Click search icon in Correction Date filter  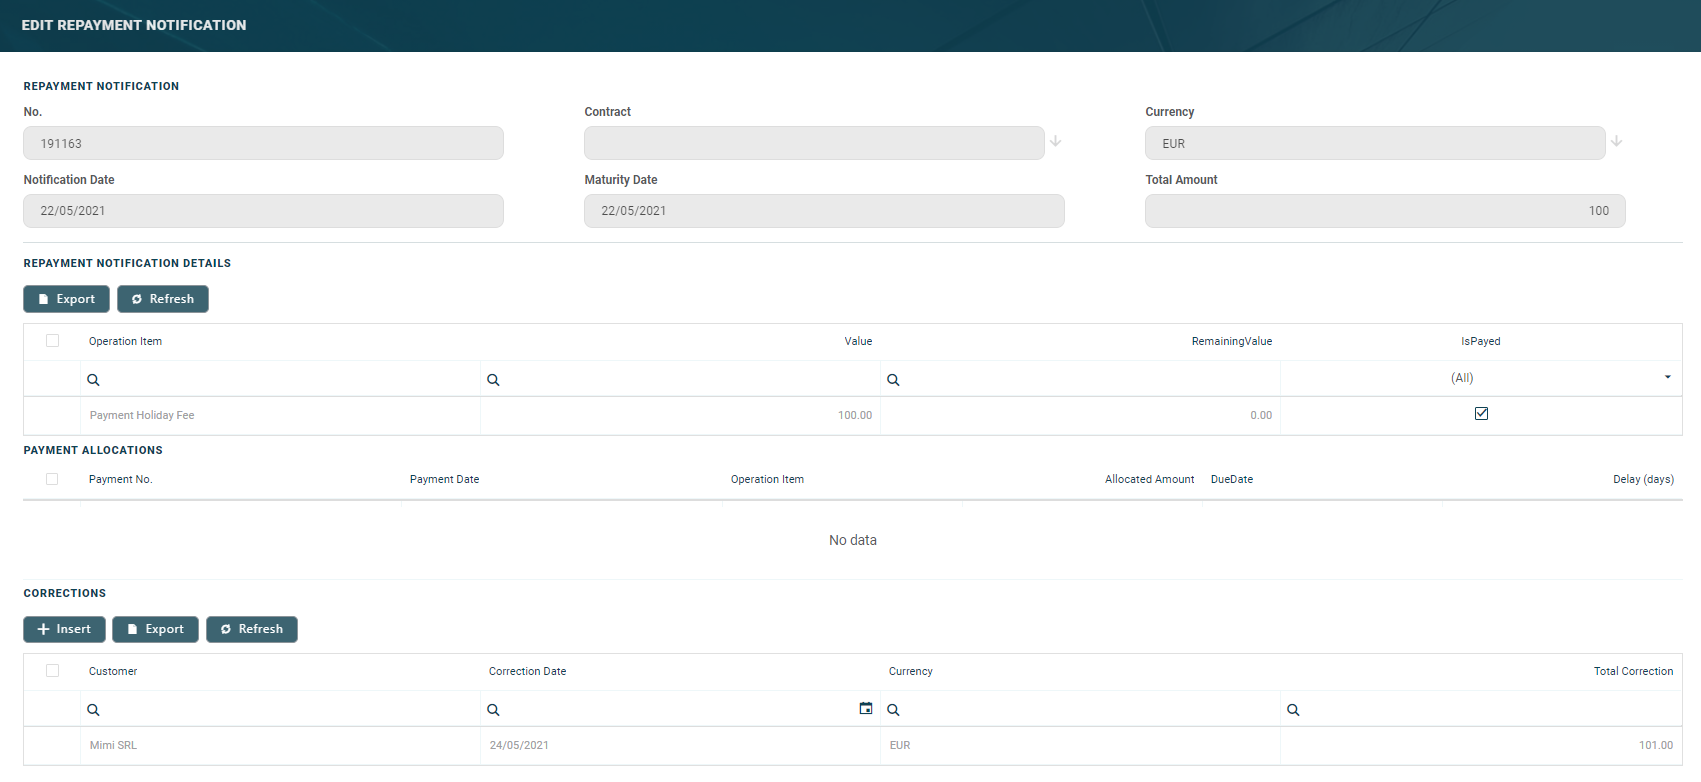click(493, 710)
